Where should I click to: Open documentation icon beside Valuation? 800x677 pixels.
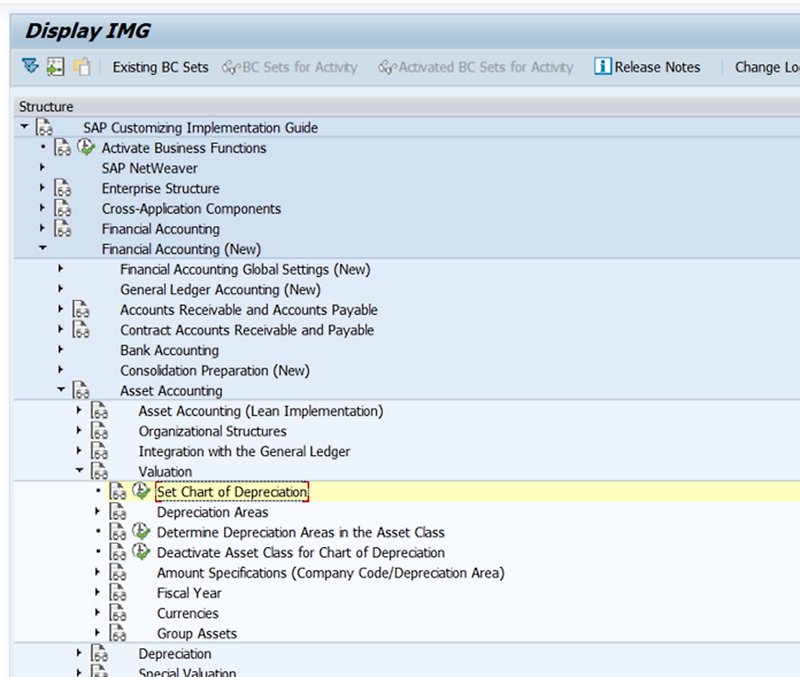(99, 471)
